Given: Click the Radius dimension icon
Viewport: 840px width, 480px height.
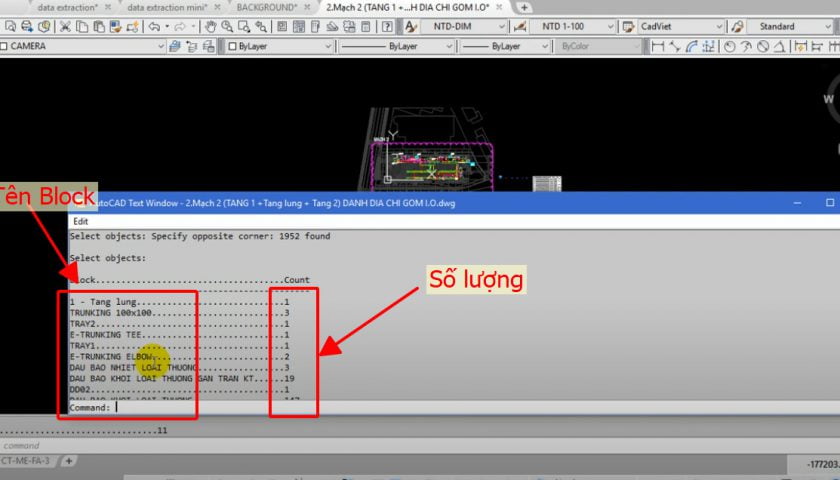Looking at the screenshot, I should point(729,46).
